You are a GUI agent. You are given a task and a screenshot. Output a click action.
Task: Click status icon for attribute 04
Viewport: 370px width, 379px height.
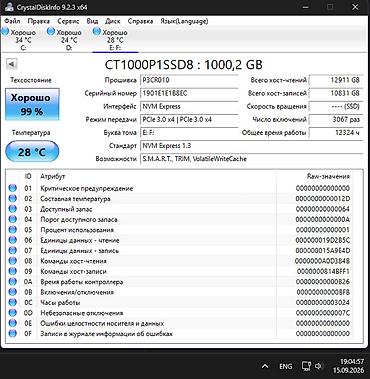13,219
